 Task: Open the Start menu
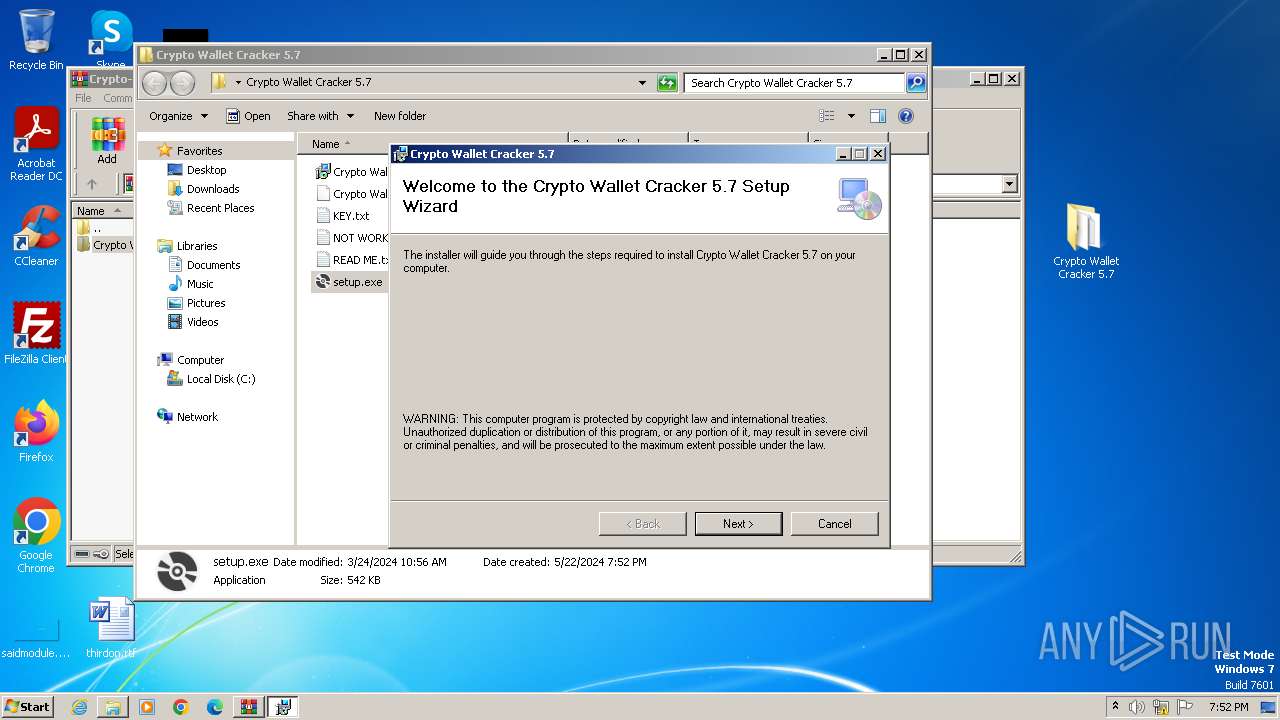coord(27,707)
